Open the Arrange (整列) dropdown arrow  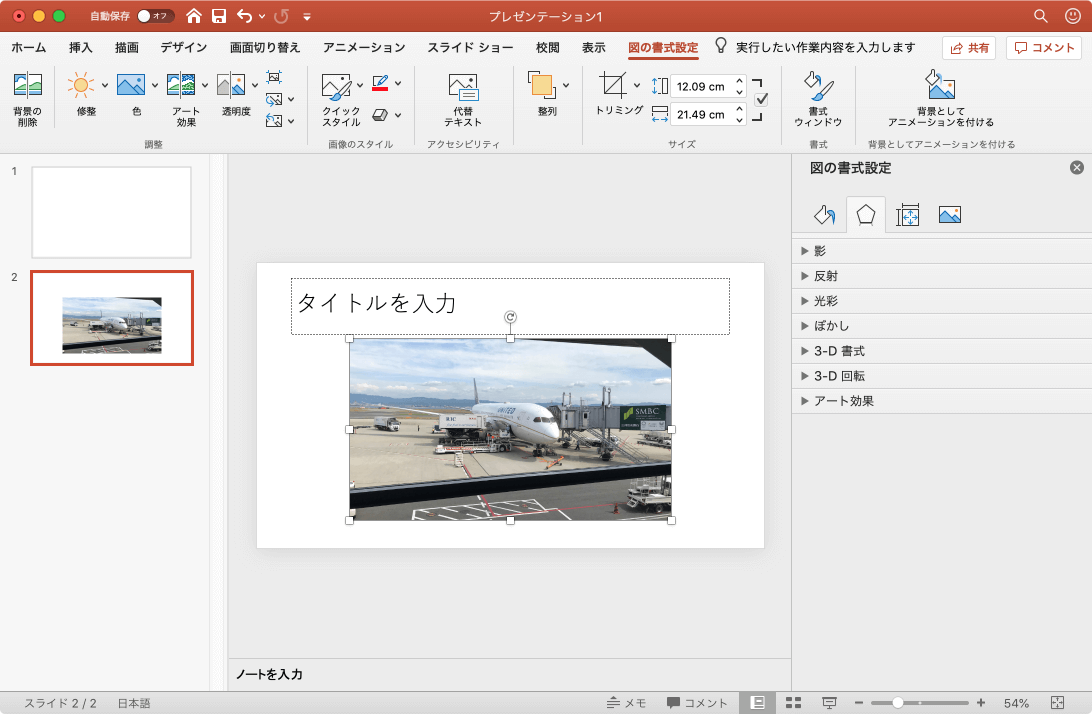[566, 86]
